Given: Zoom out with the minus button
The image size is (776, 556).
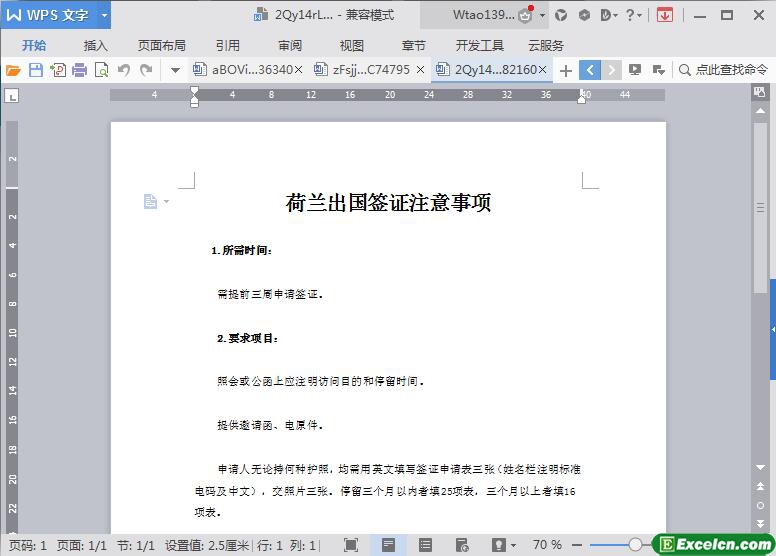Looking at the screenshot, I should (577, 545).
